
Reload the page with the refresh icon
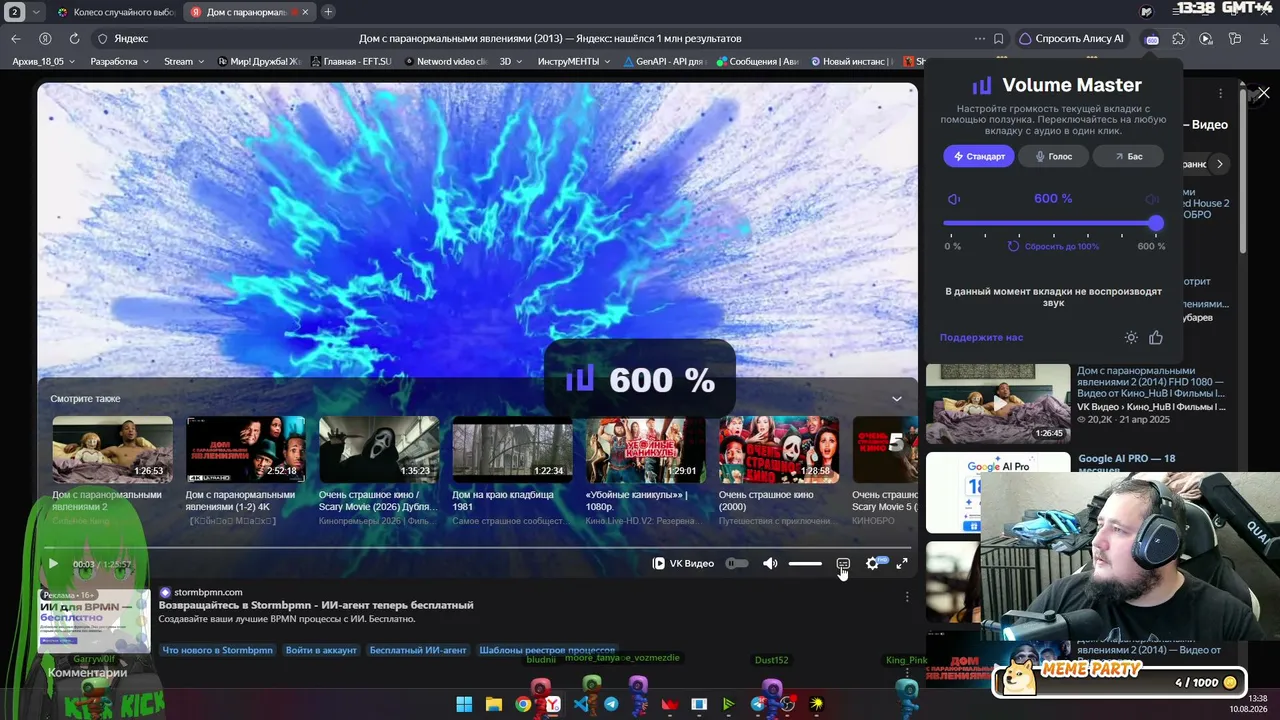click(74, 39)
